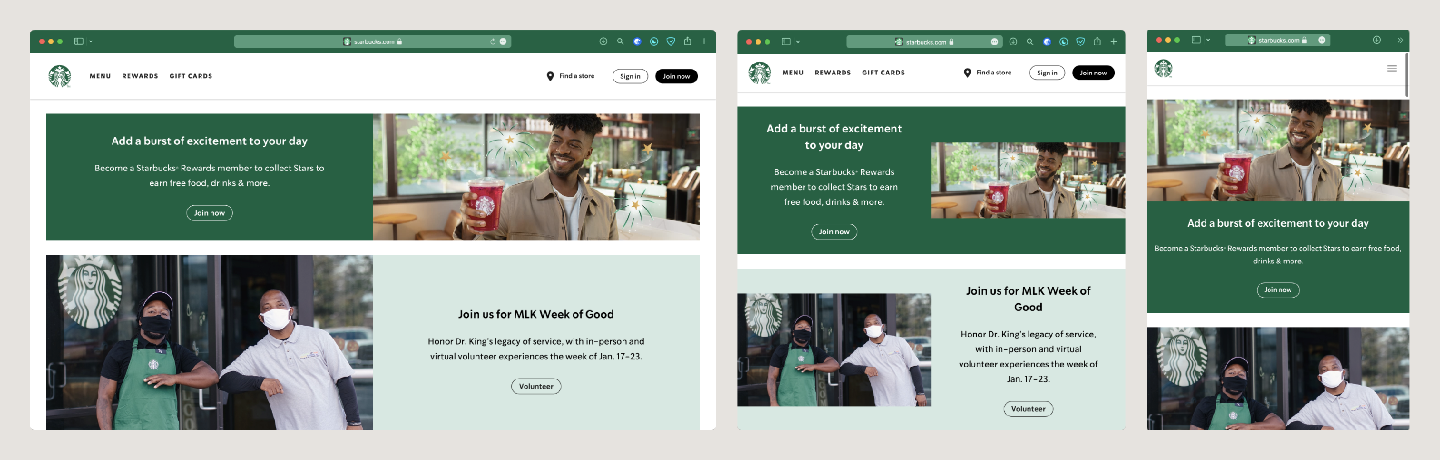Open GIFT CARDS in the widest window navigation
1440x460 pixels.
click(x=191, y=76)
